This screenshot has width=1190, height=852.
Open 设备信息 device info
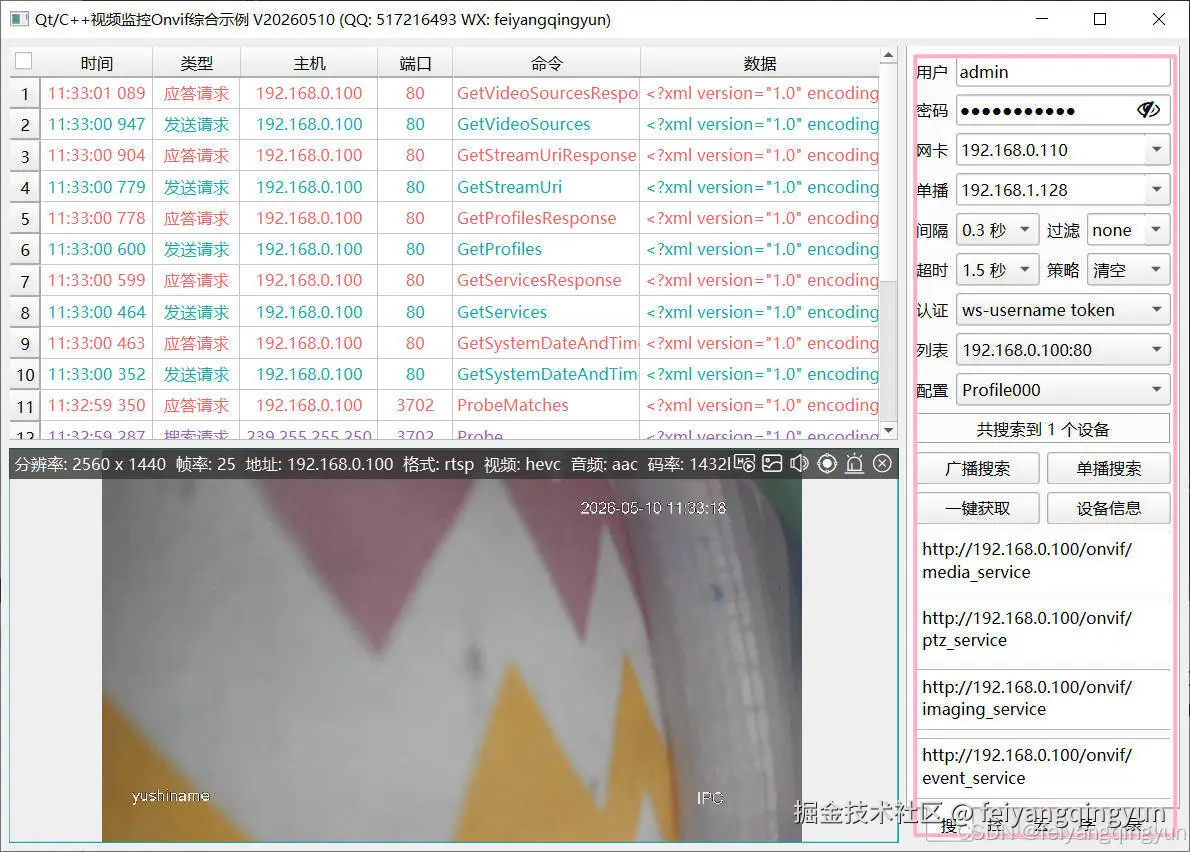click(x=1108, y=508)
